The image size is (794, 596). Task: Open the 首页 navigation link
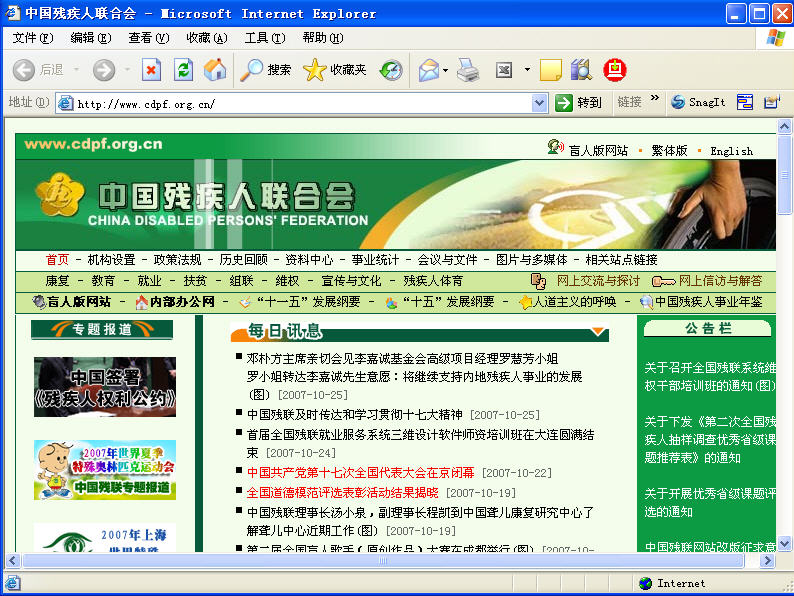pos(57,260)
